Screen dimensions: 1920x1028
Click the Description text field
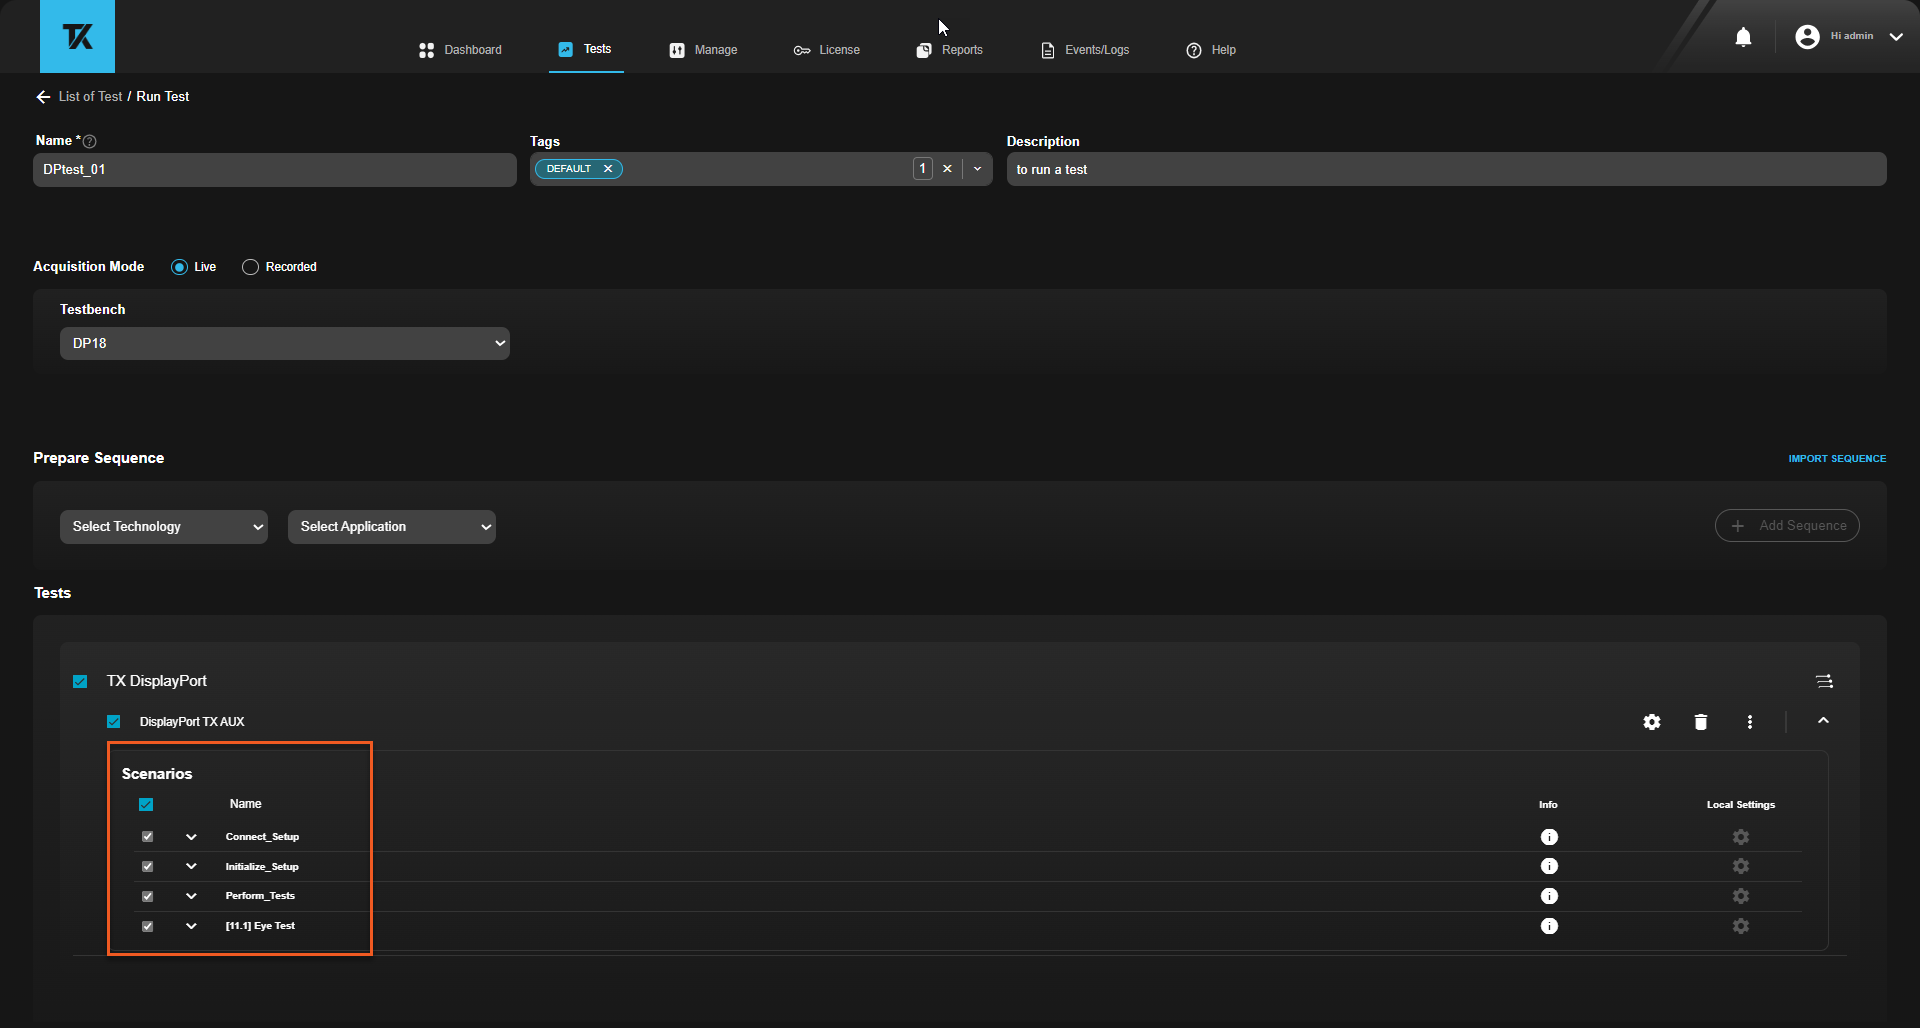pos(1445,170)
